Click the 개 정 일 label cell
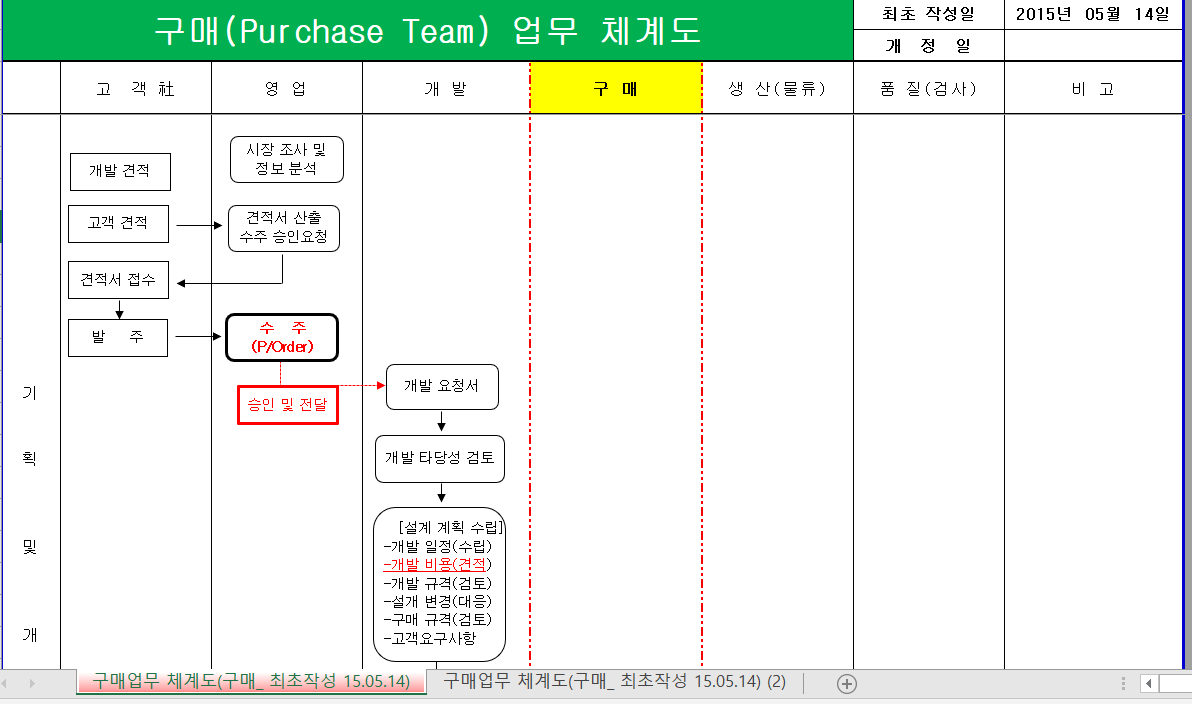The image size is (1192, 704). click(928, 46)
